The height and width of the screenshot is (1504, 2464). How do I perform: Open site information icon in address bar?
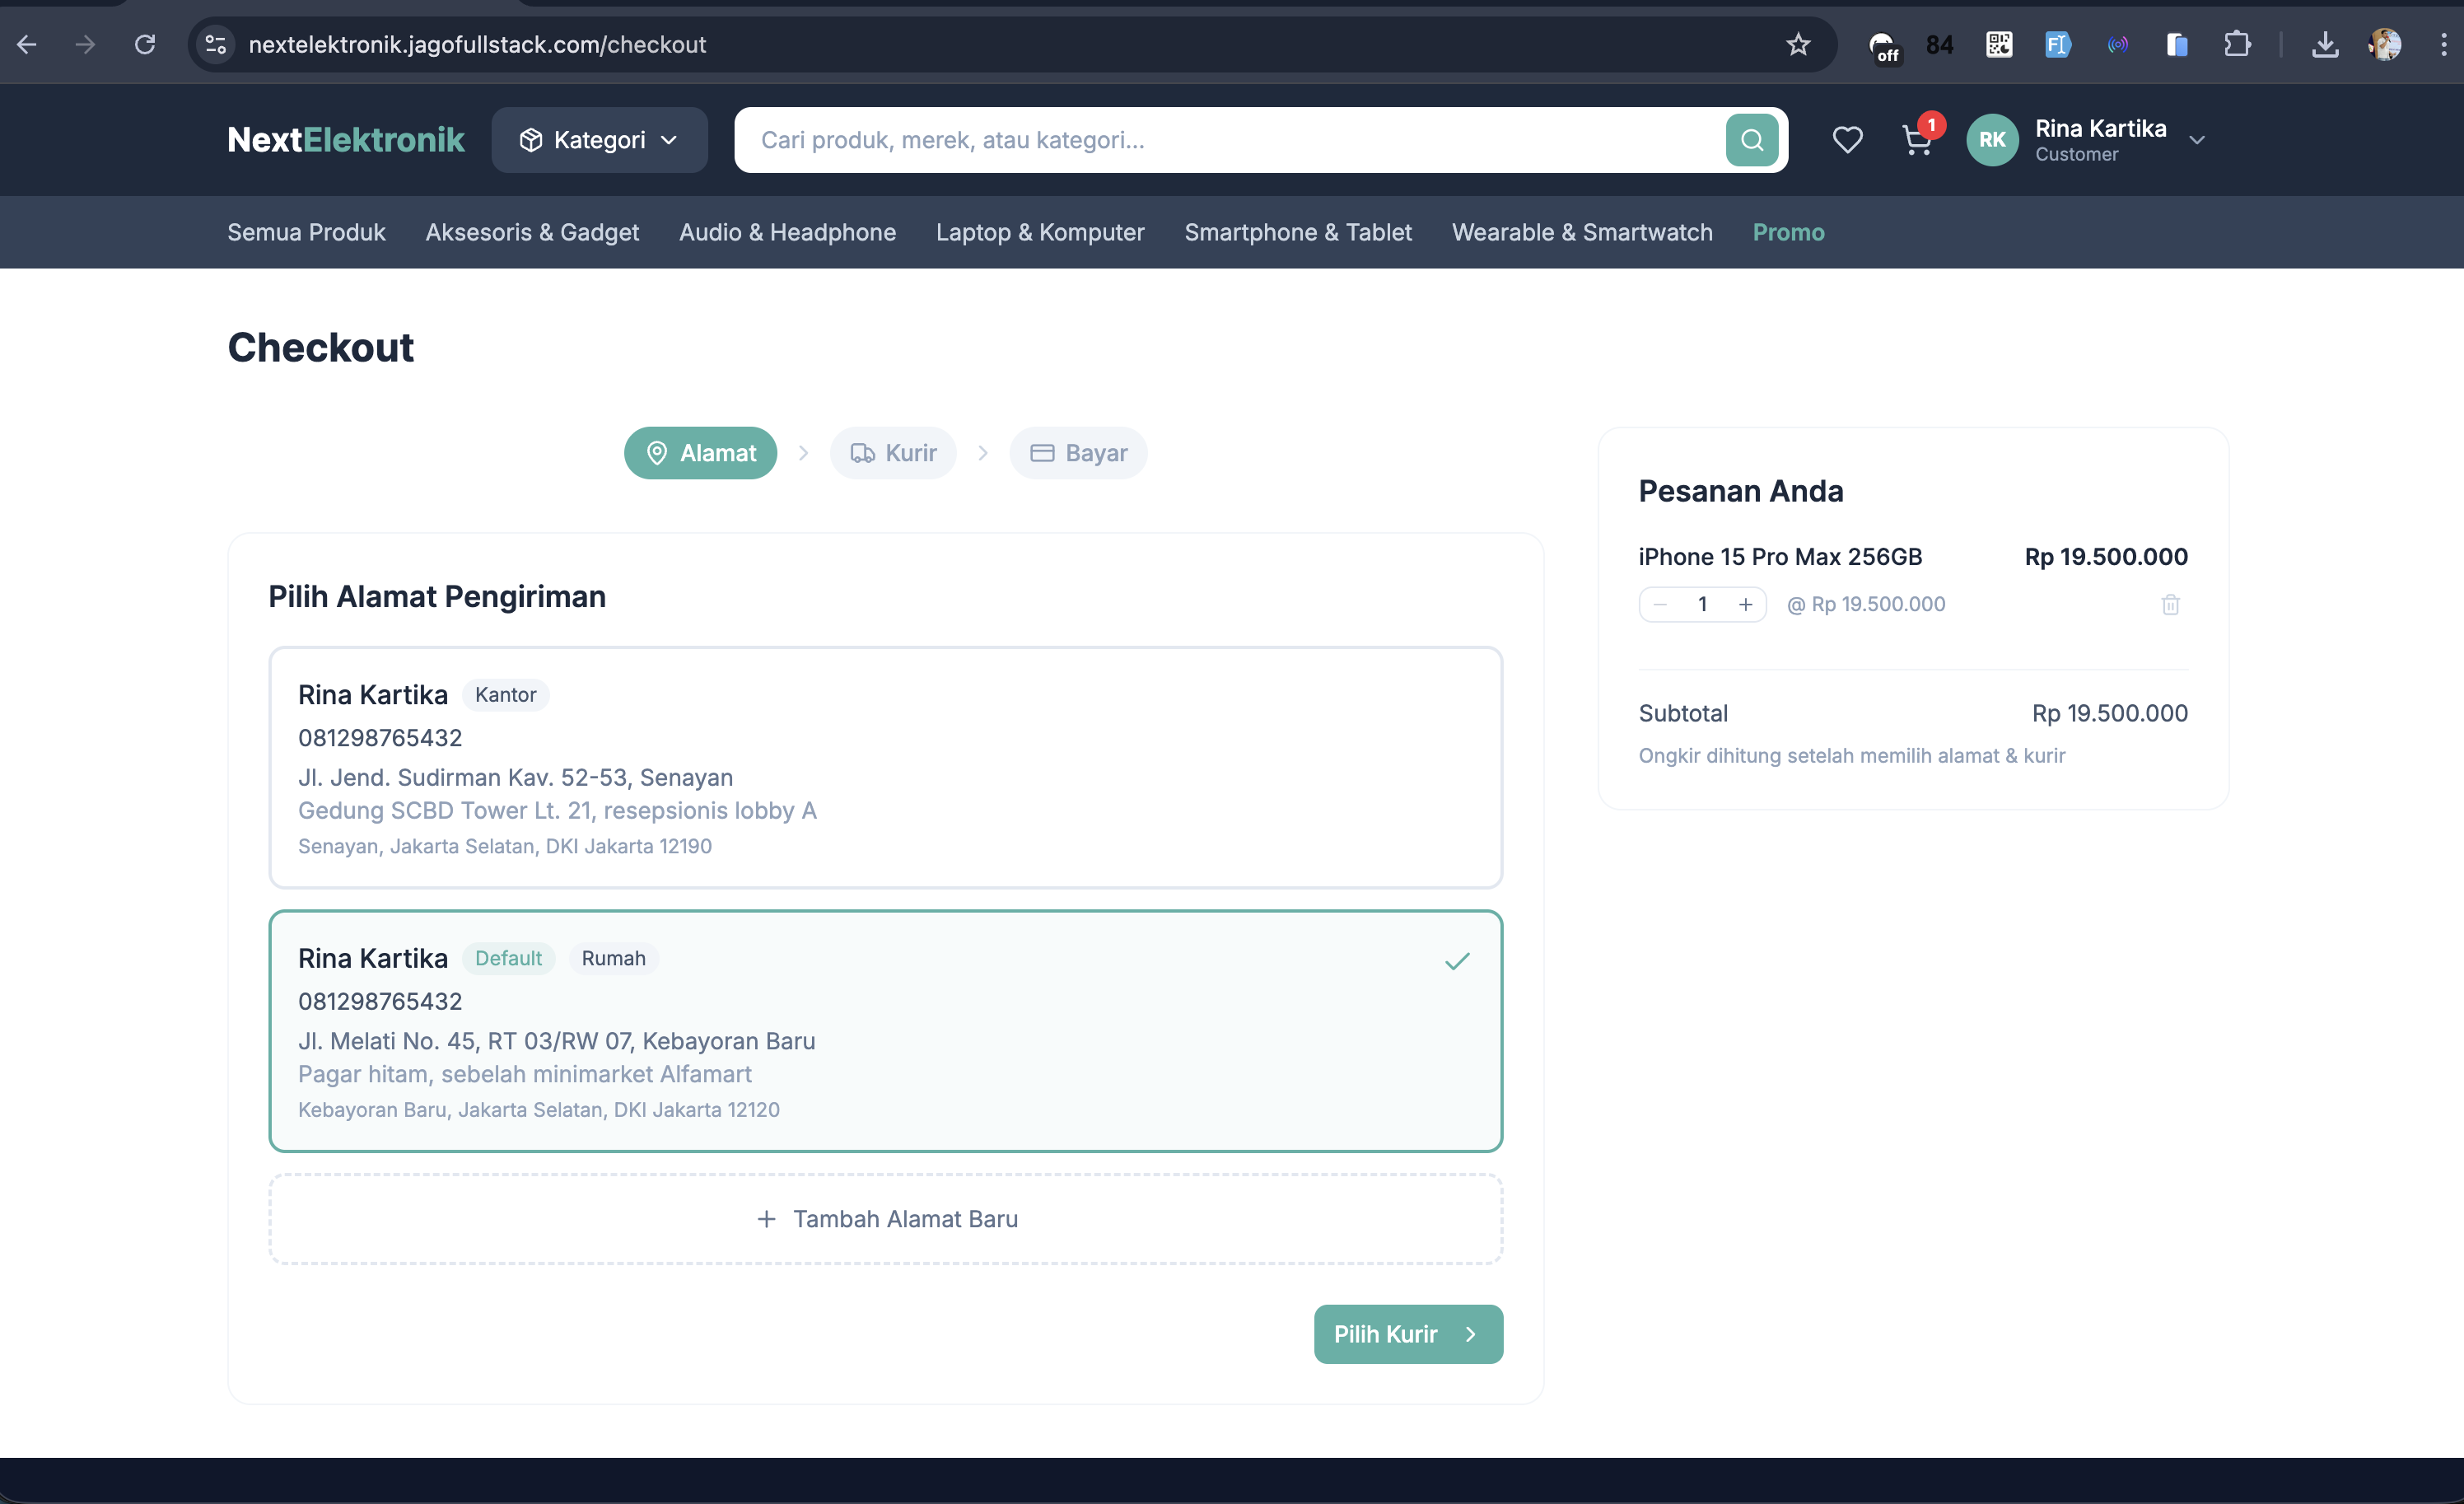(216, 44)
